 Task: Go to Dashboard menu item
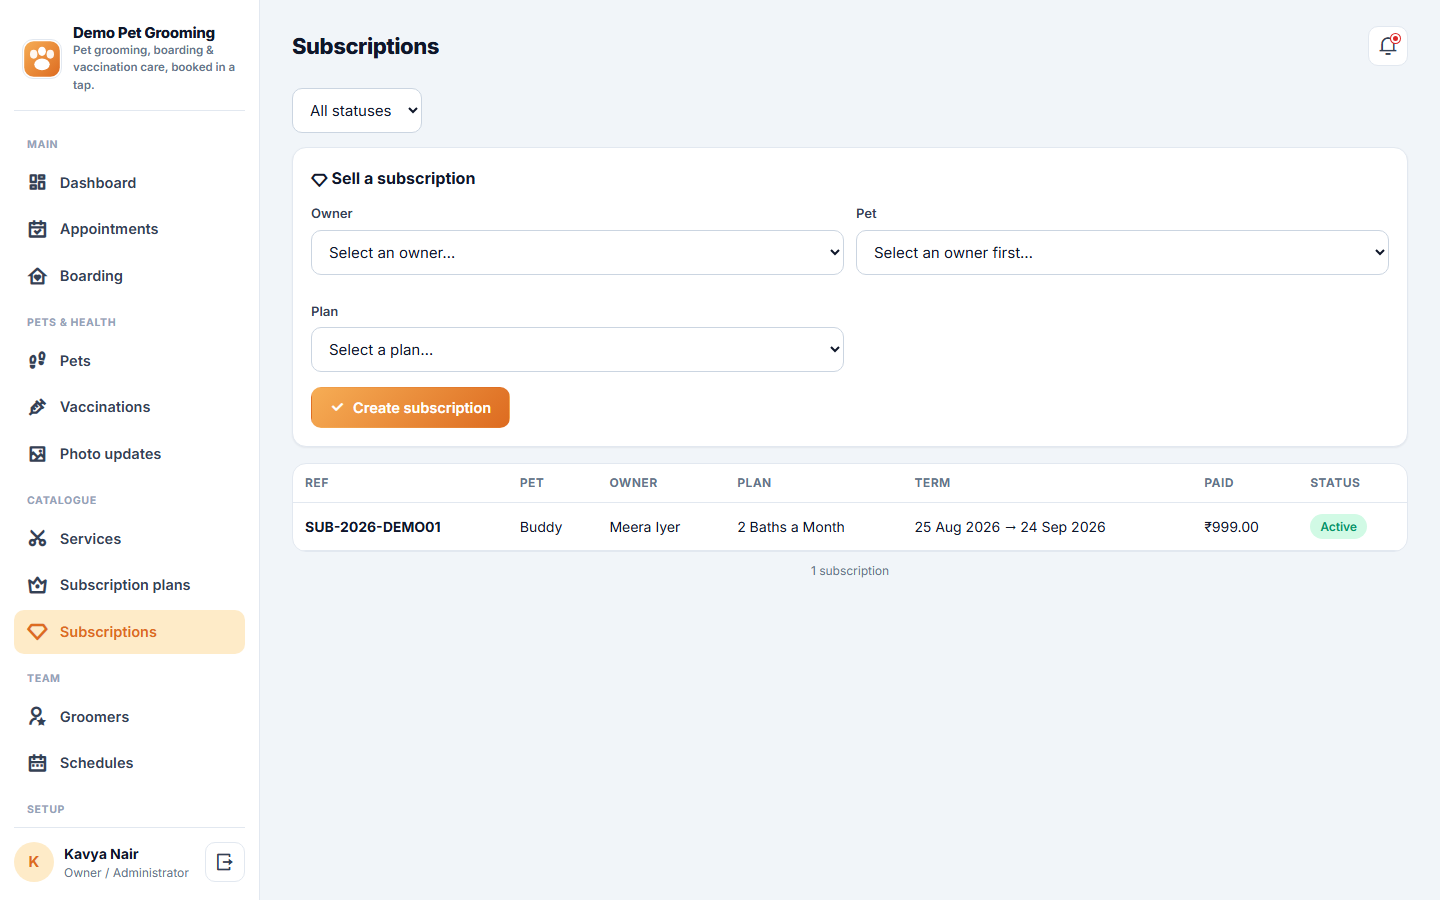pyautogui.click(x=129, y=183)
